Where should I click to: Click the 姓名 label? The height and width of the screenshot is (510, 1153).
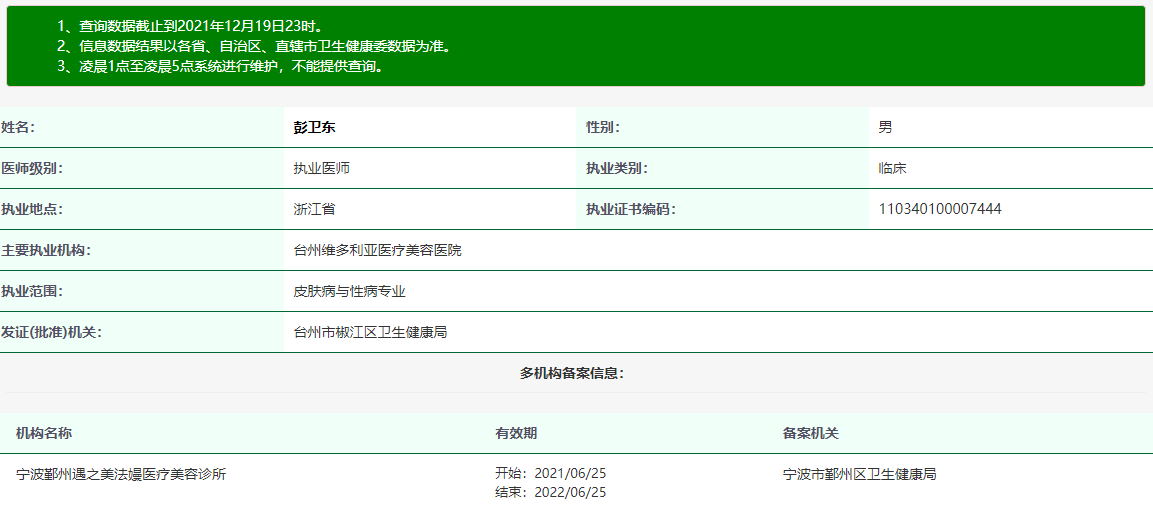click(x=18, y=127)
